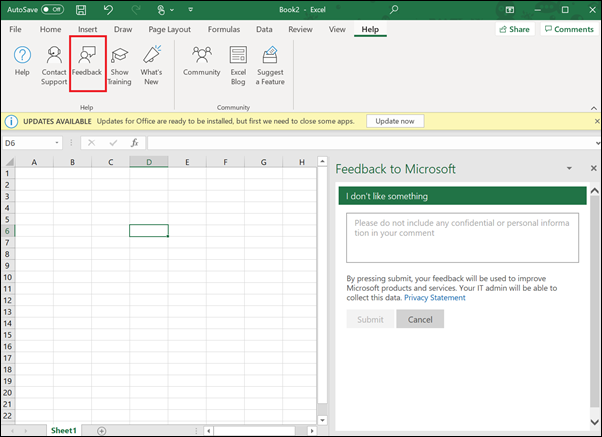Open the Privacy Statement link
The height and width of the screenshot is (437, 602).
(x=433, y=298)
